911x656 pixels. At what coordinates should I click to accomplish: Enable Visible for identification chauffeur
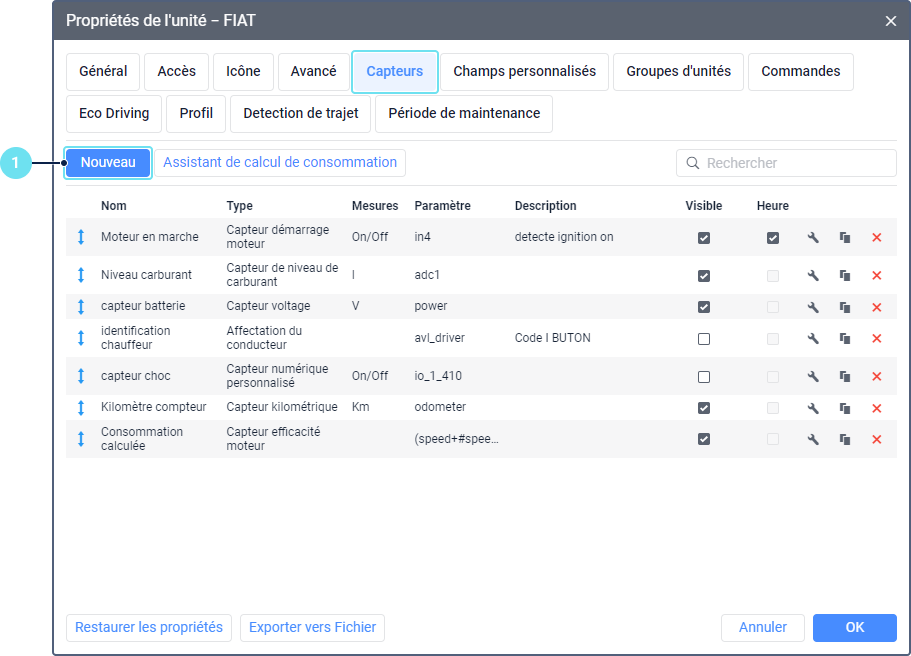point(704,339)
